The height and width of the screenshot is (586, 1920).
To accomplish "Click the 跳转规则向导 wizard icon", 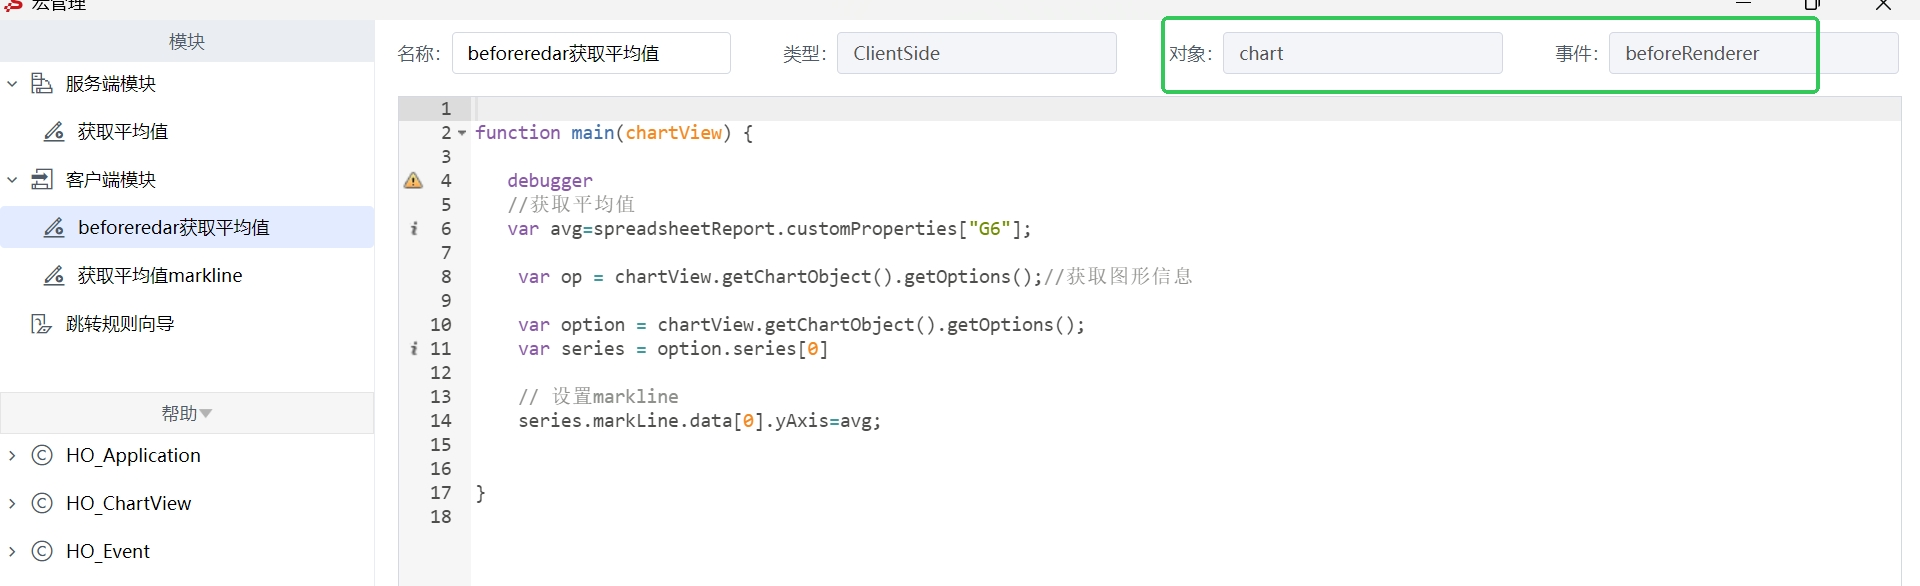I will [42, 323].
